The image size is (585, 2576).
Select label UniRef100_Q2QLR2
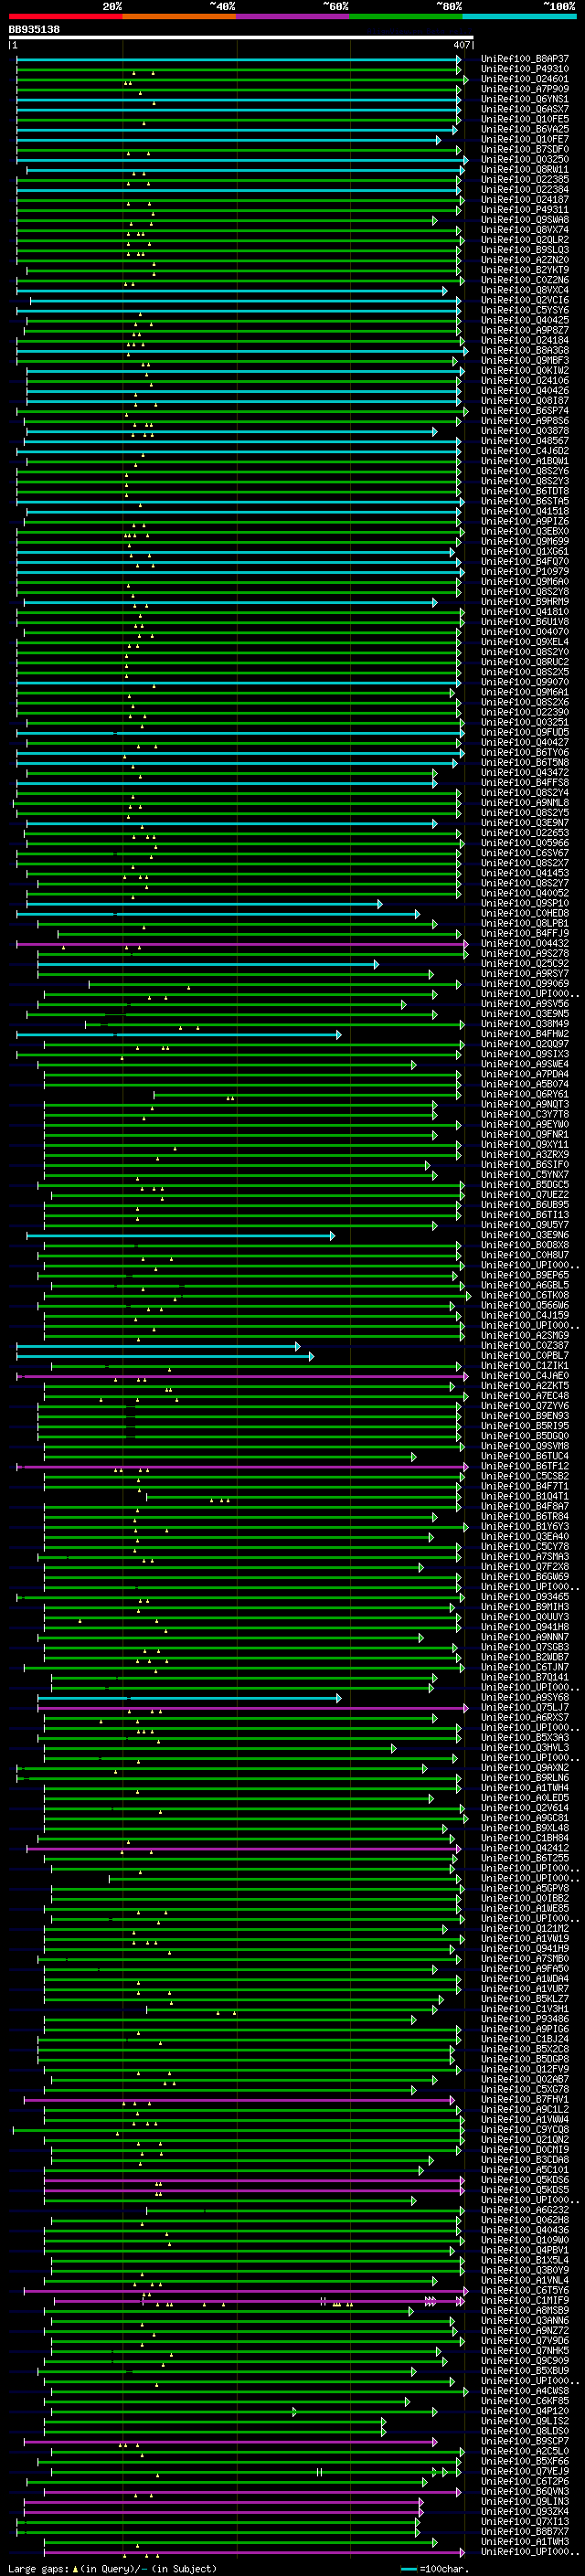pyautogui.click(x=525, y=240)
